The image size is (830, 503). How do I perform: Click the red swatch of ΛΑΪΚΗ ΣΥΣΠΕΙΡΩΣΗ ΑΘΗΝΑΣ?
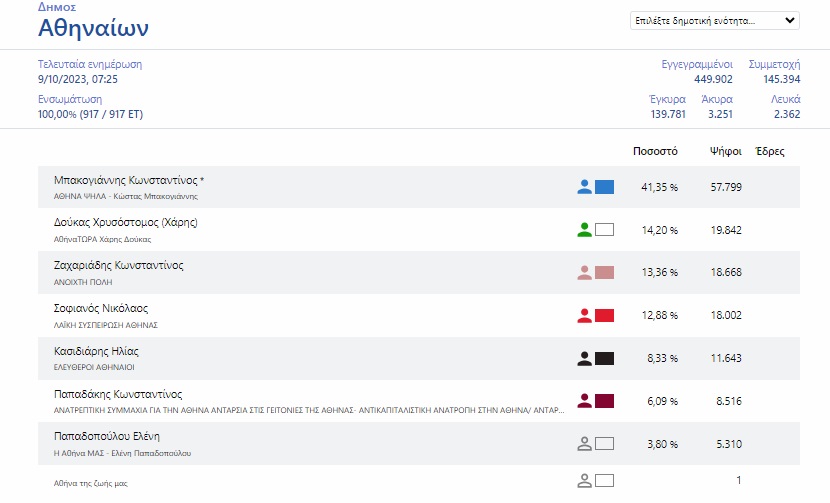(604, 315)
